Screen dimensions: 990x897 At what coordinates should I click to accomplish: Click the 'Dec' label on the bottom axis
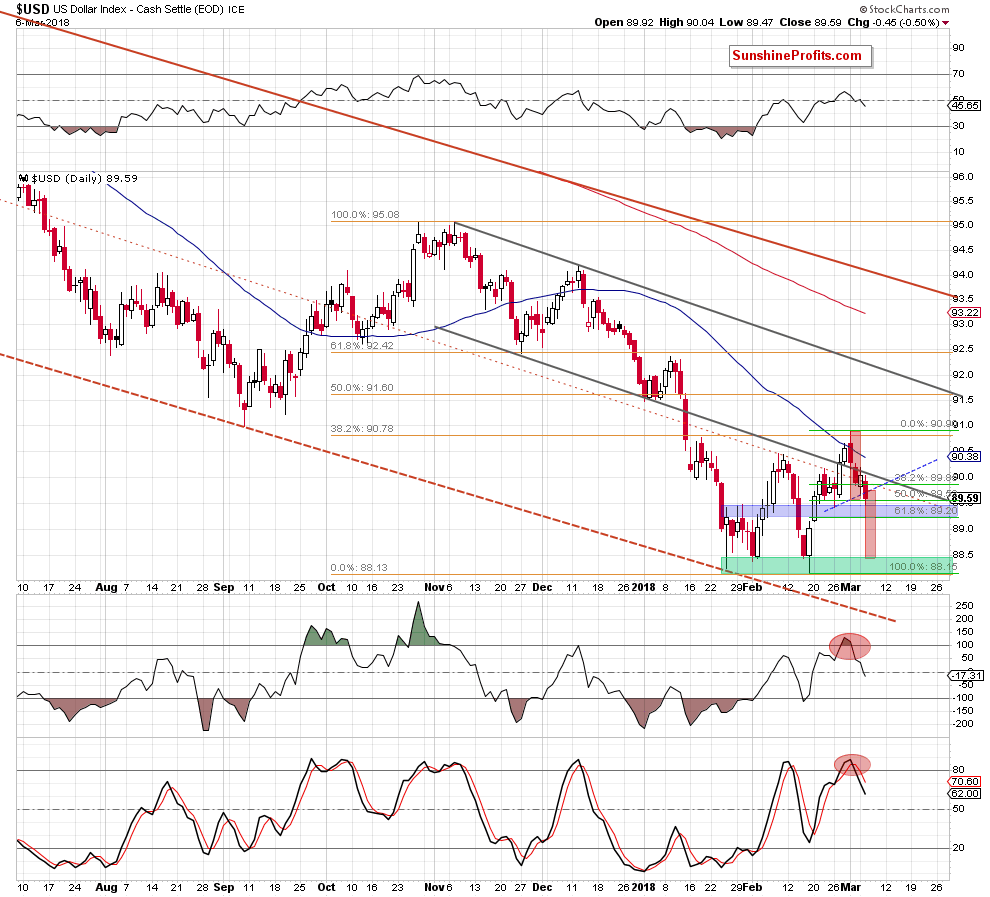pos(542,887)
